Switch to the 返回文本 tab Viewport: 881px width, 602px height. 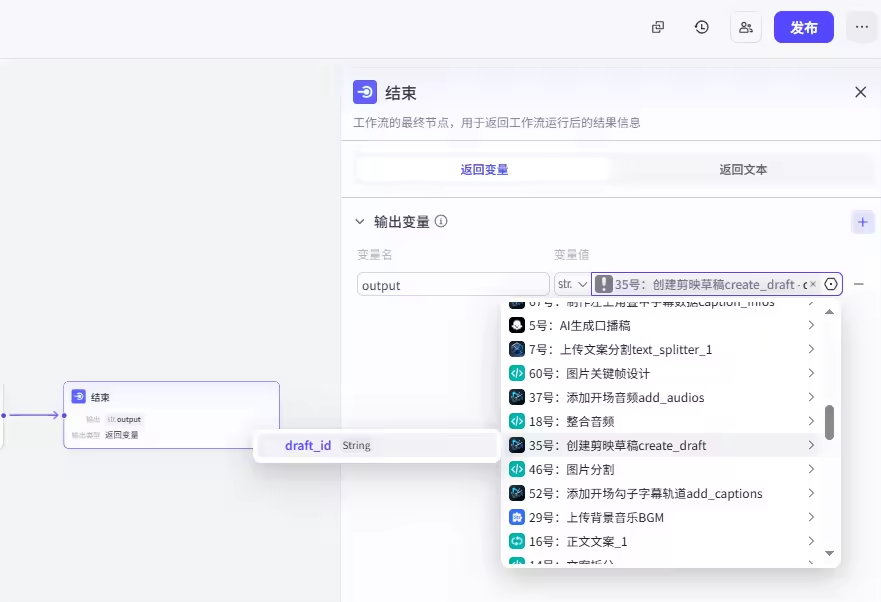pyautogui.click(x=745, y=169)
